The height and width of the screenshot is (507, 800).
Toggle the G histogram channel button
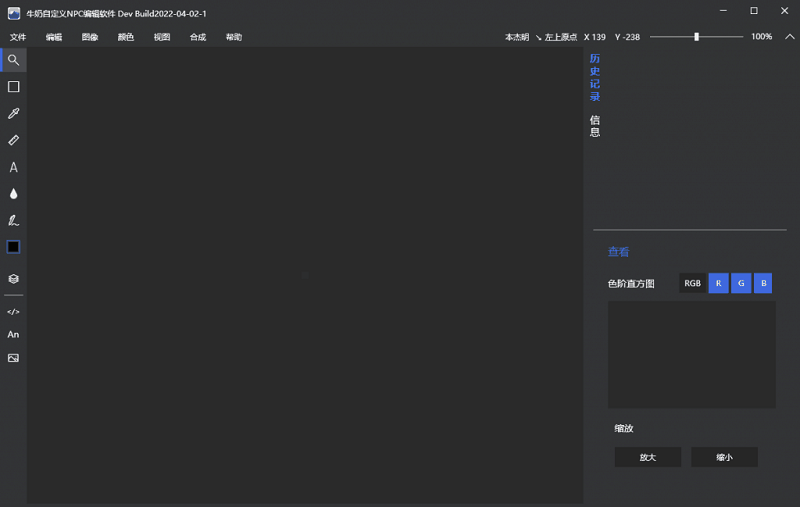741,283
